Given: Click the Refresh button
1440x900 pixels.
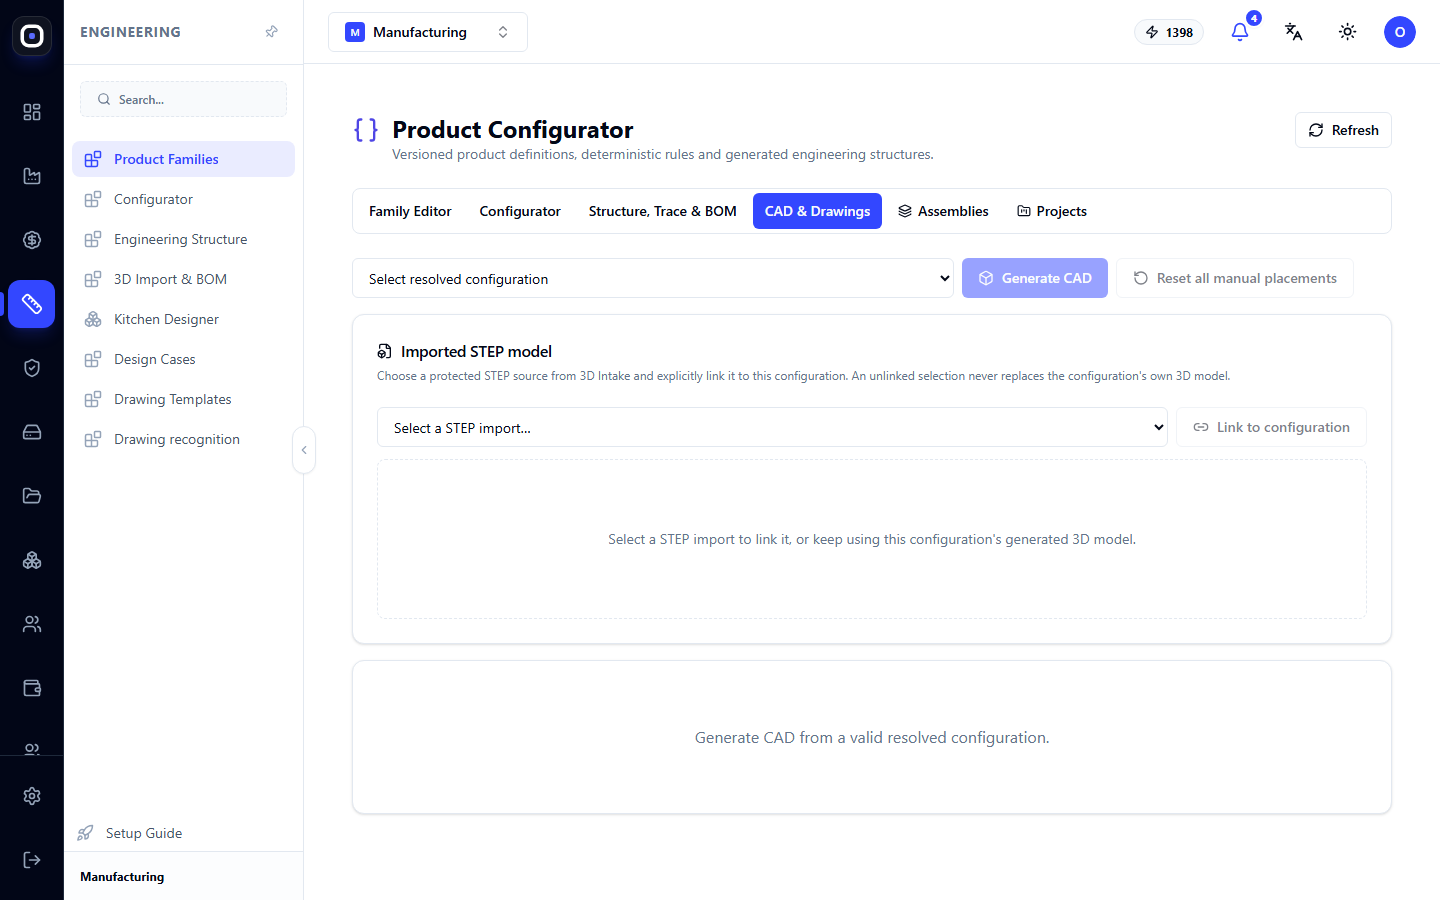Looking at the screenshot, I should (1343, 130).
